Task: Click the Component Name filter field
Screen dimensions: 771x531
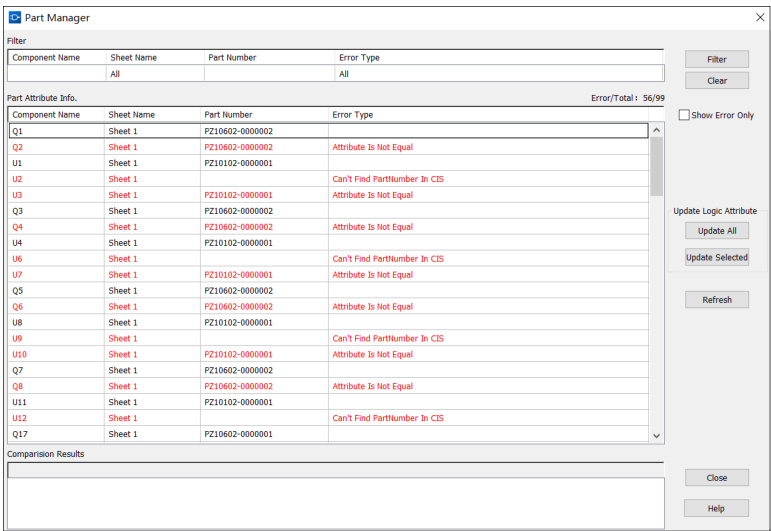Action: pyautogui.click(x=56, y=74)
